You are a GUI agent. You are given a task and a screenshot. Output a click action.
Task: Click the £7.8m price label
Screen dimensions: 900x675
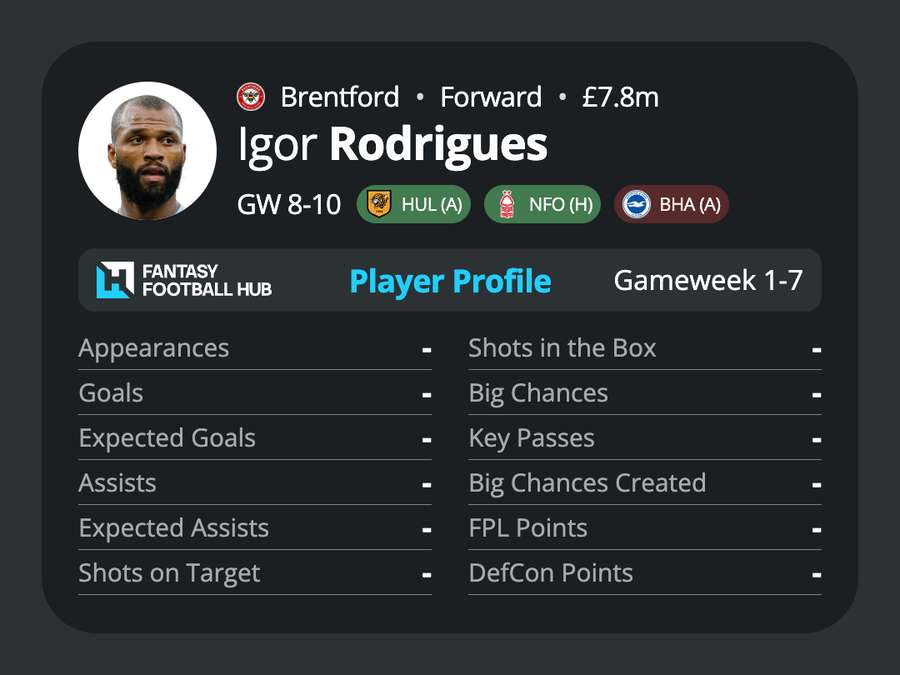coord(620,97)
